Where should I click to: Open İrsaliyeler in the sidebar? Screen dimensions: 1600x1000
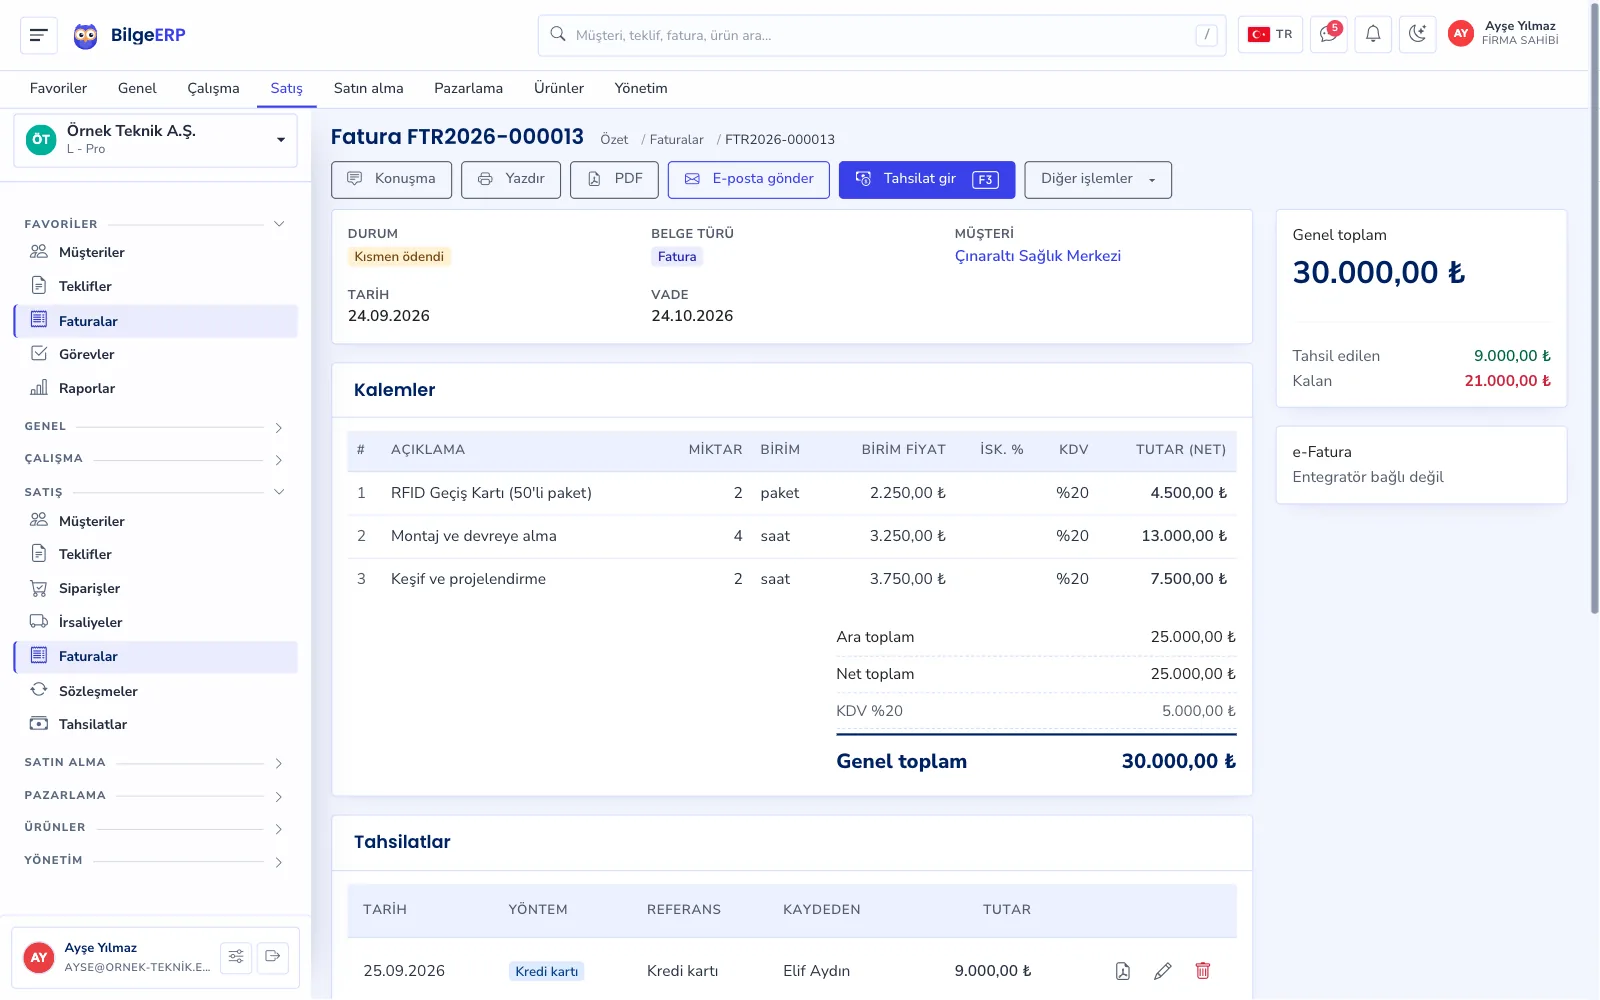pyautogui.click(x=156, y=622)
